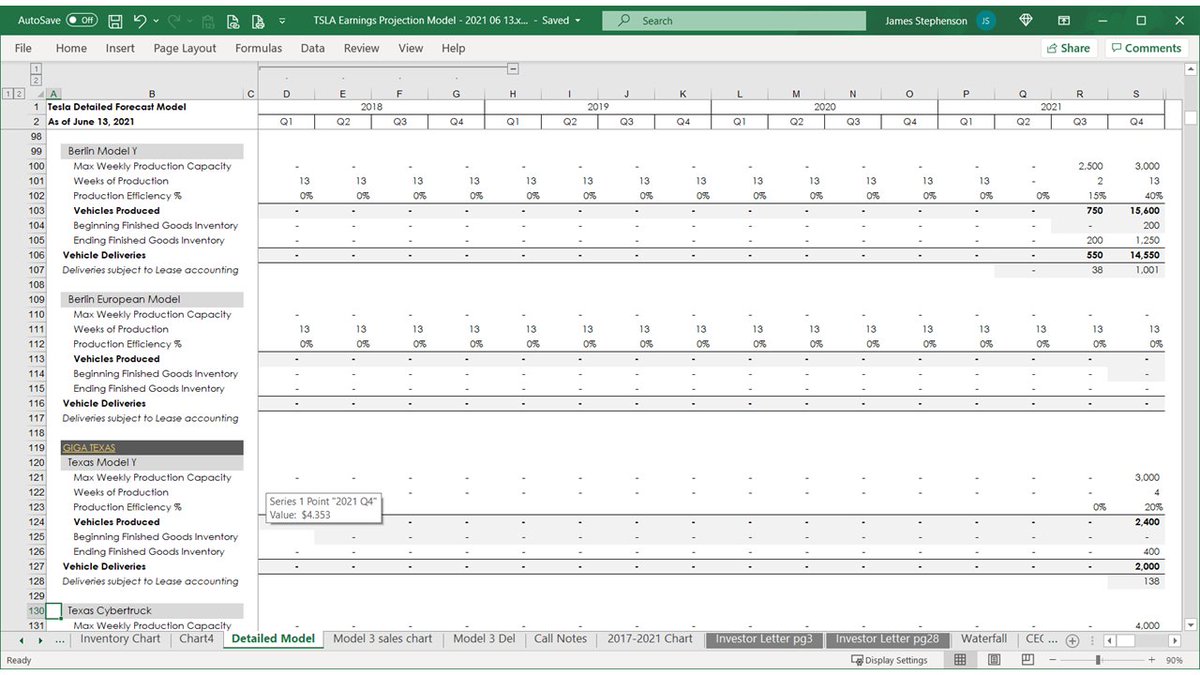The image size is (1200, 675).
Task: Collapse the column group with minus button
Action: point(513,69)
